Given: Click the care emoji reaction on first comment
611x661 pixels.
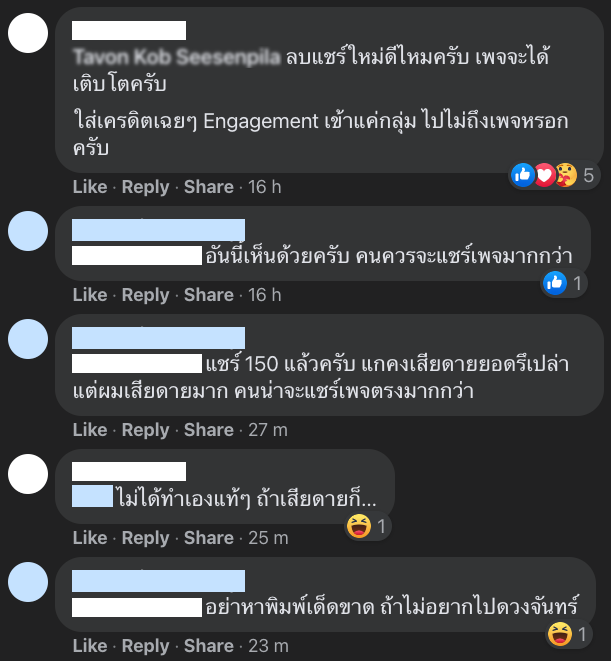Looking at the screenshot, I should pyautogui.click(x=566, y=175).
